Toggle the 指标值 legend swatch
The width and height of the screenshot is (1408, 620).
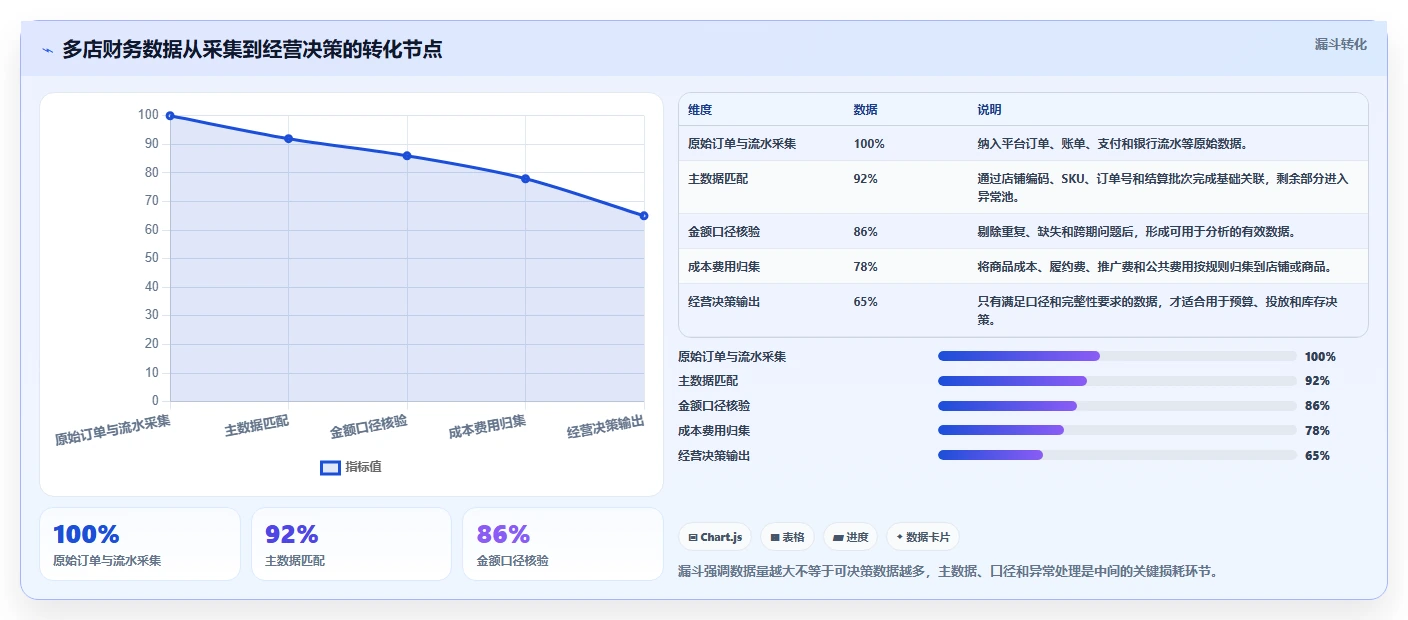(x=330, y=467)
